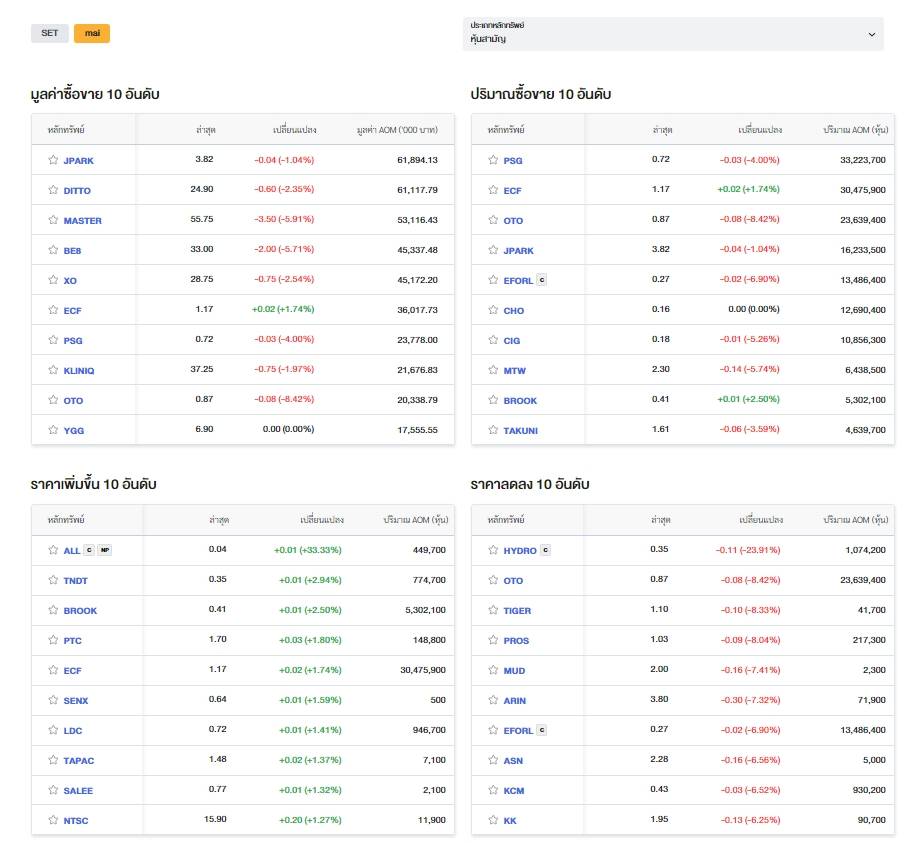This screenshot has width=924, height=843.
Task: Select HYDRO's volume 1,074,200
Action: pos(865,550)
